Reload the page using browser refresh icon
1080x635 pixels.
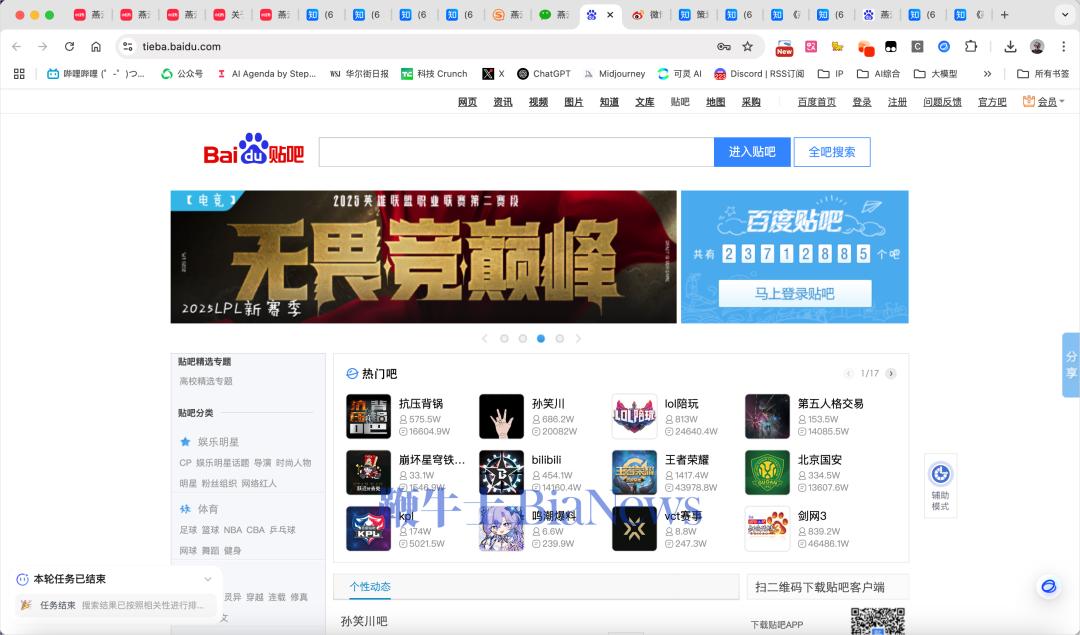[x=69, y=47]
